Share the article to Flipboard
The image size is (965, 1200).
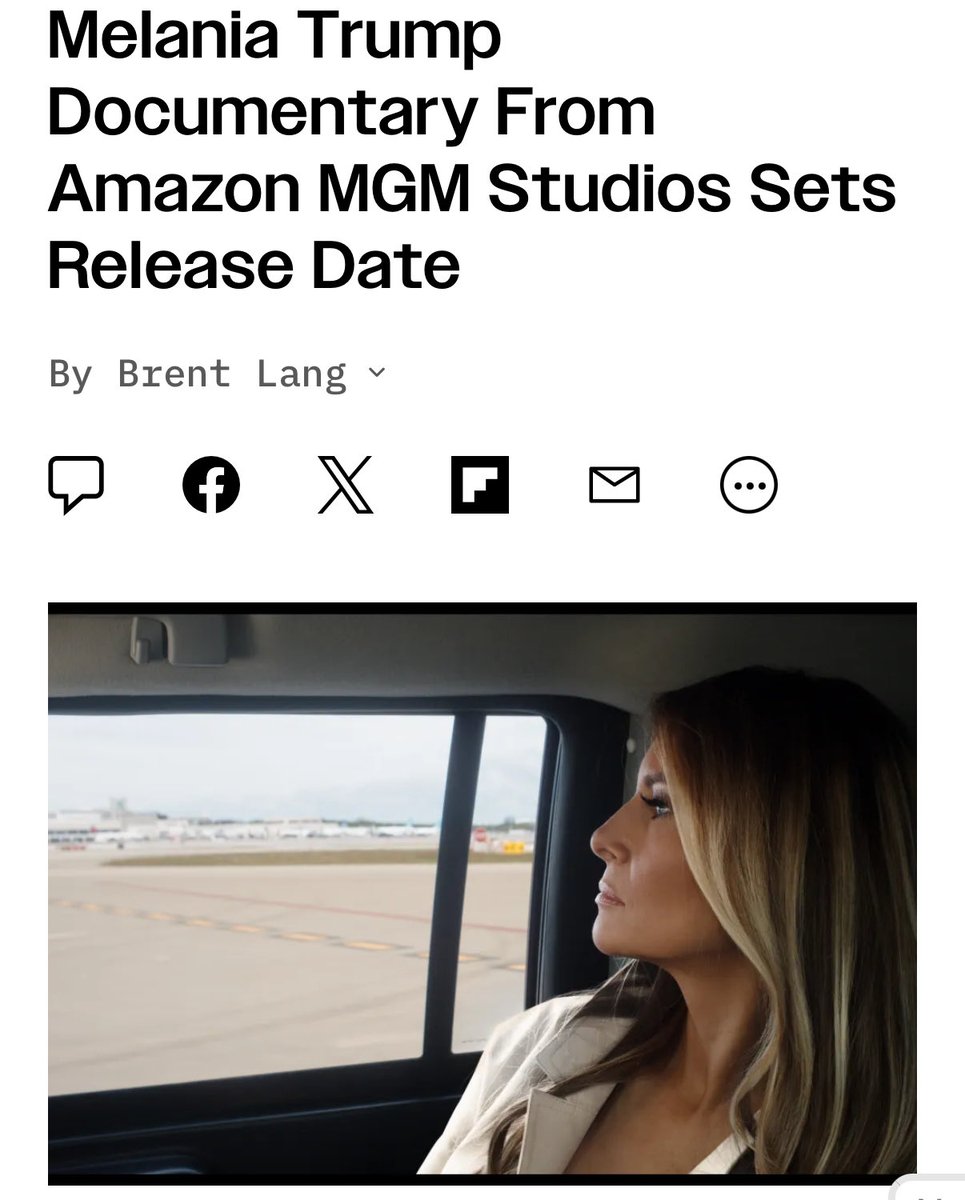pos(480,485)
